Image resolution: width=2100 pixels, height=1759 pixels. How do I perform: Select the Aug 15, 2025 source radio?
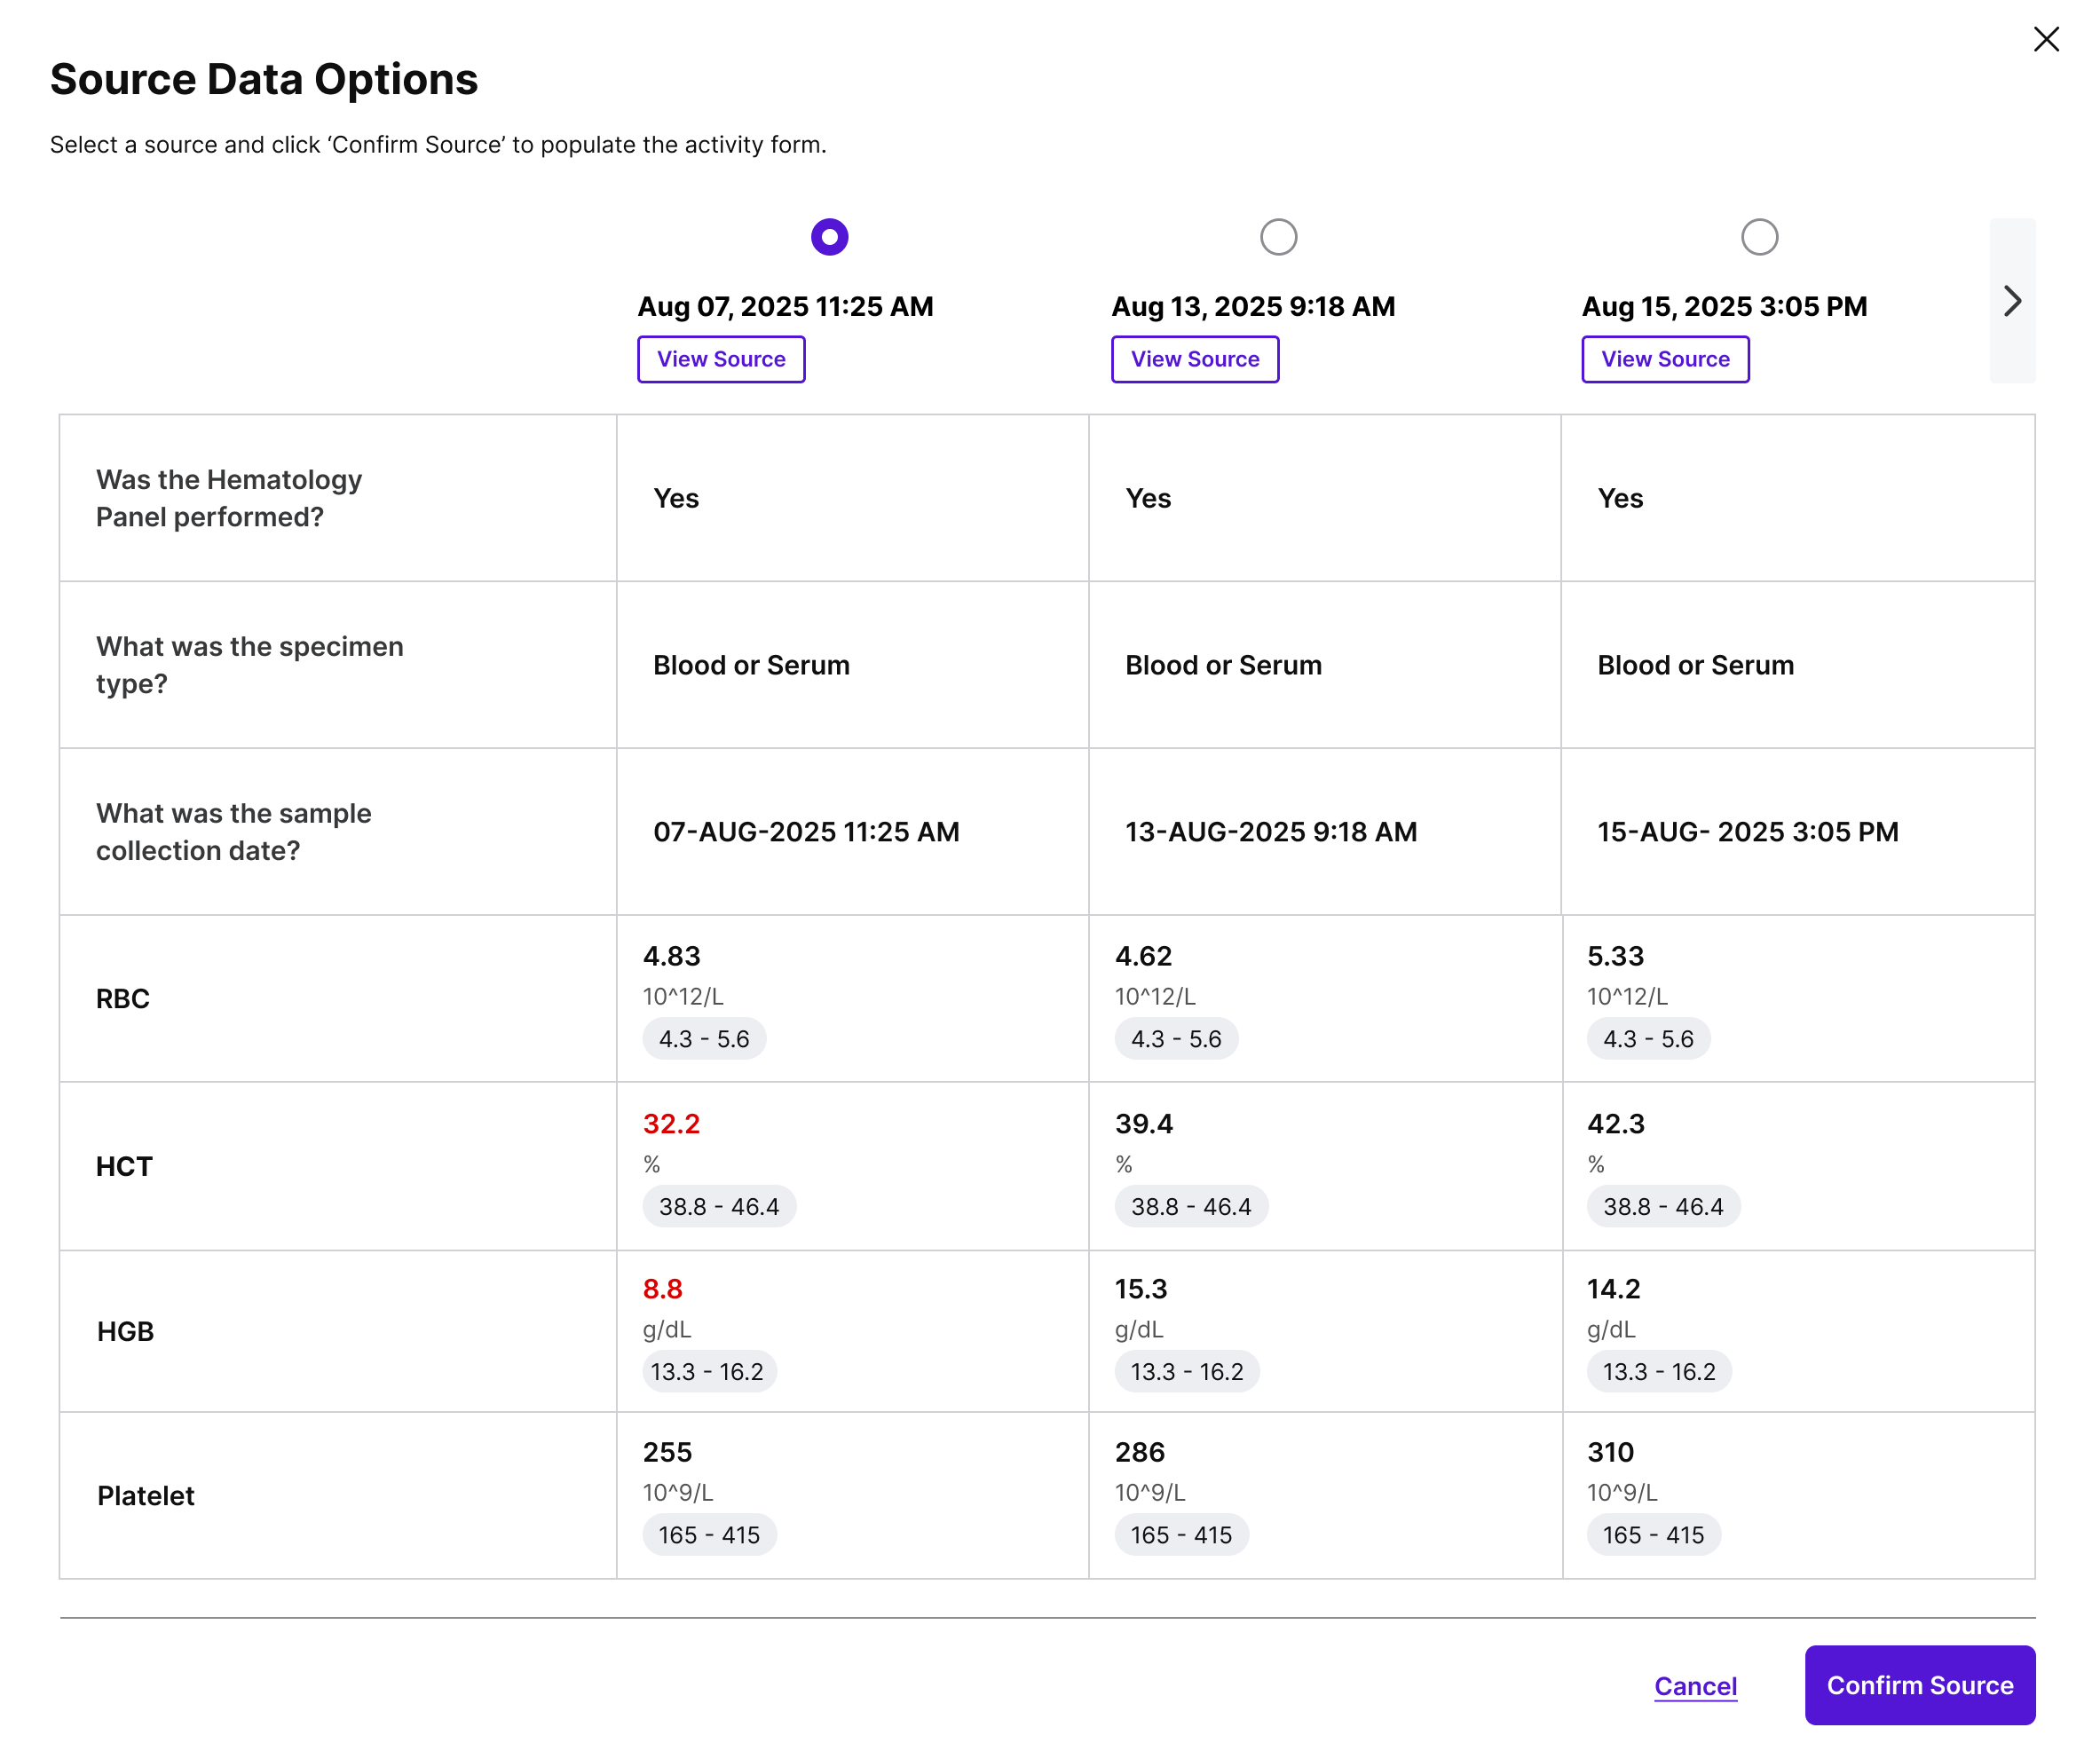(x=1759, y=237)
